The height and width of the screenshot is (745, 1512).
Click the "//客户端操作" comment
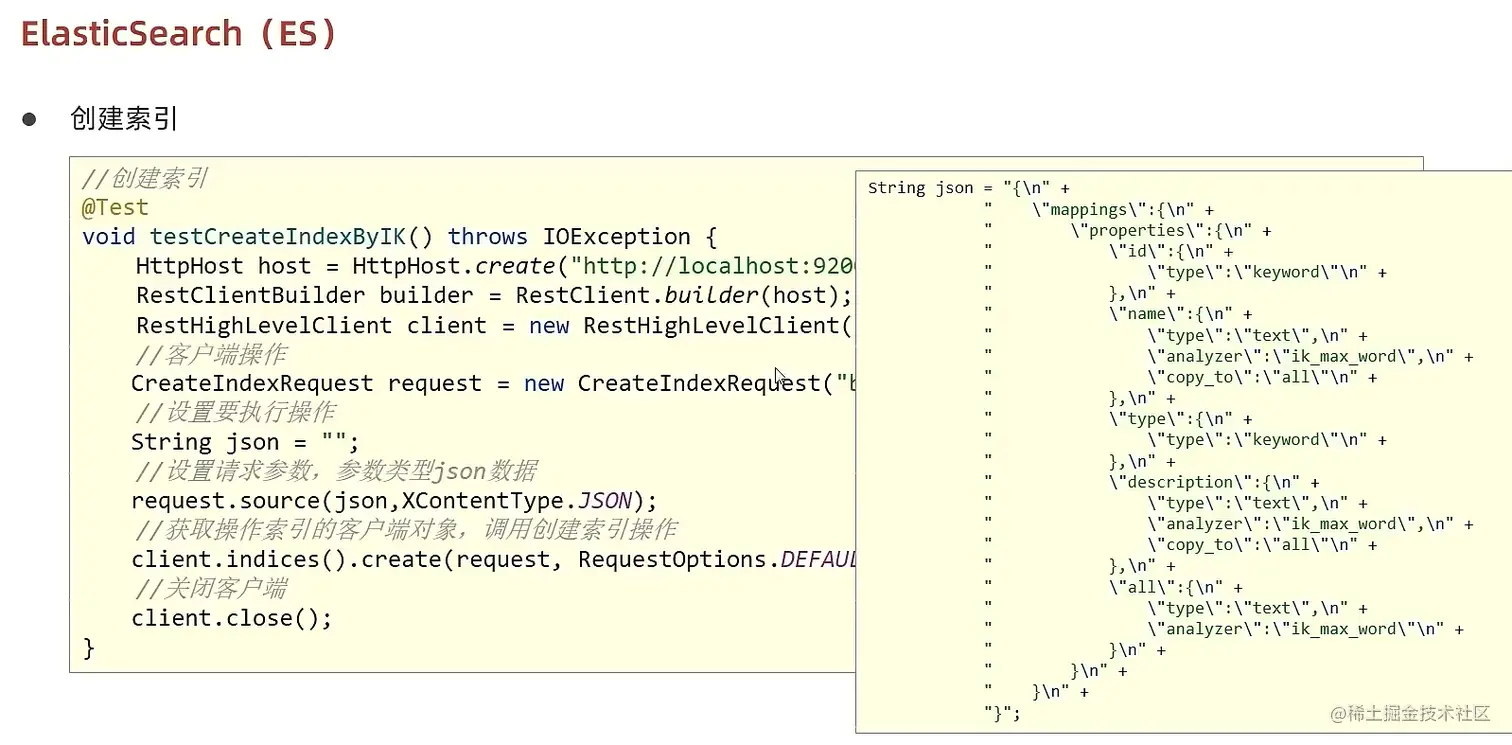tap(212, 354)
